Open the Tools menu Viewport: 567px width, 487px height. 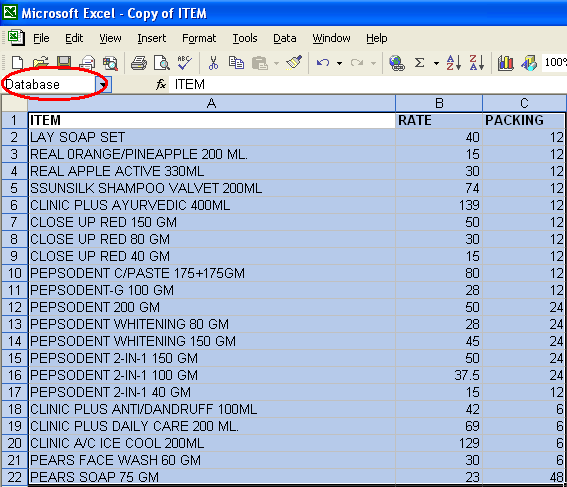coord(245,38)
